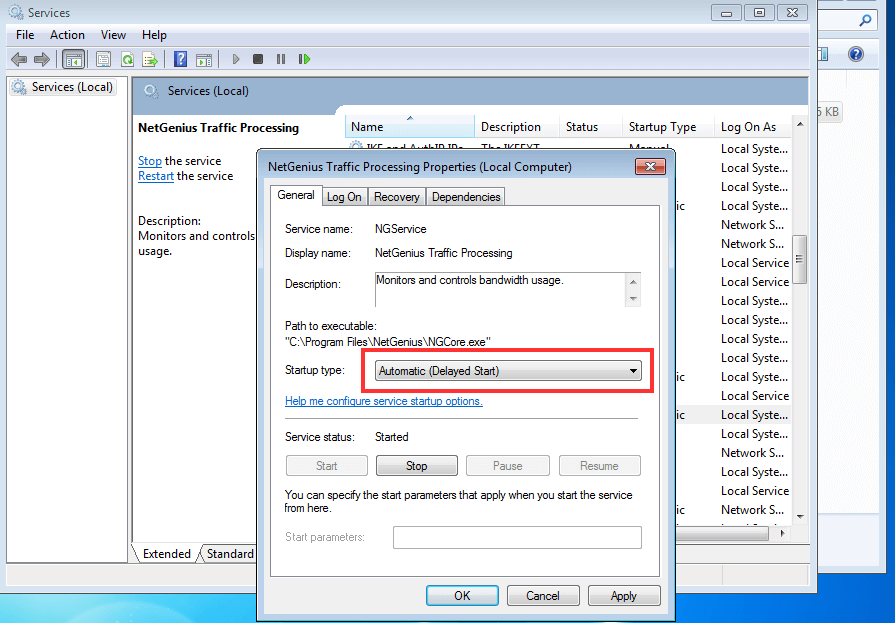Switch to the Standard view tab

click(230, 554)
